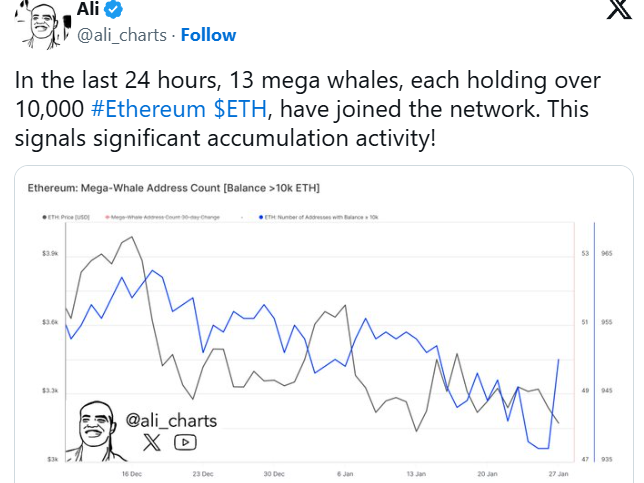Click the 6 Jan date on x-axis

(345, 474)
